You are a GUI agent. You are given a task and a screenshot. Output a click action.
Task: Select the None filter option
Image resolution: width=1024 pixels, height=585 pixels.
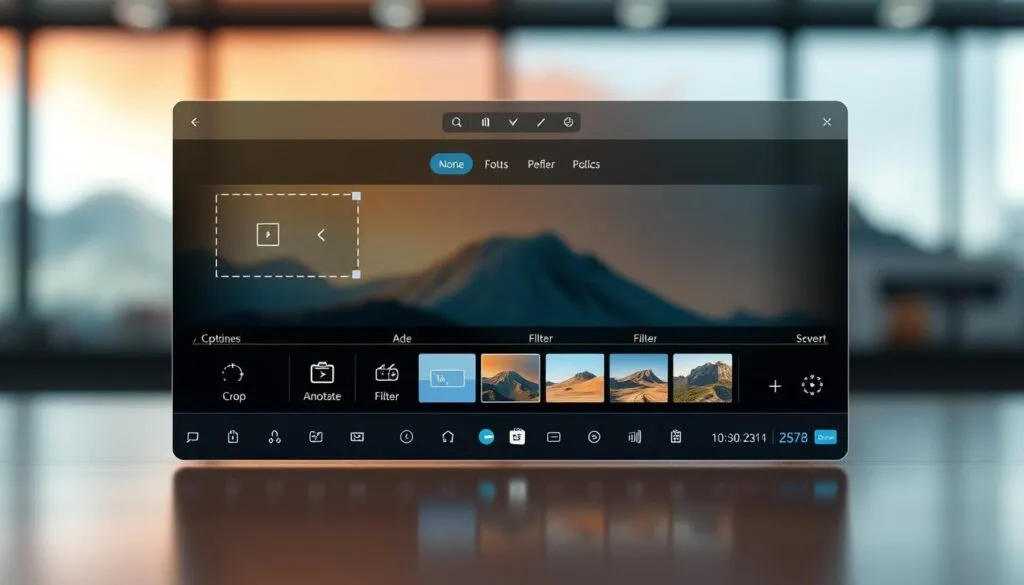pos(451,164)
